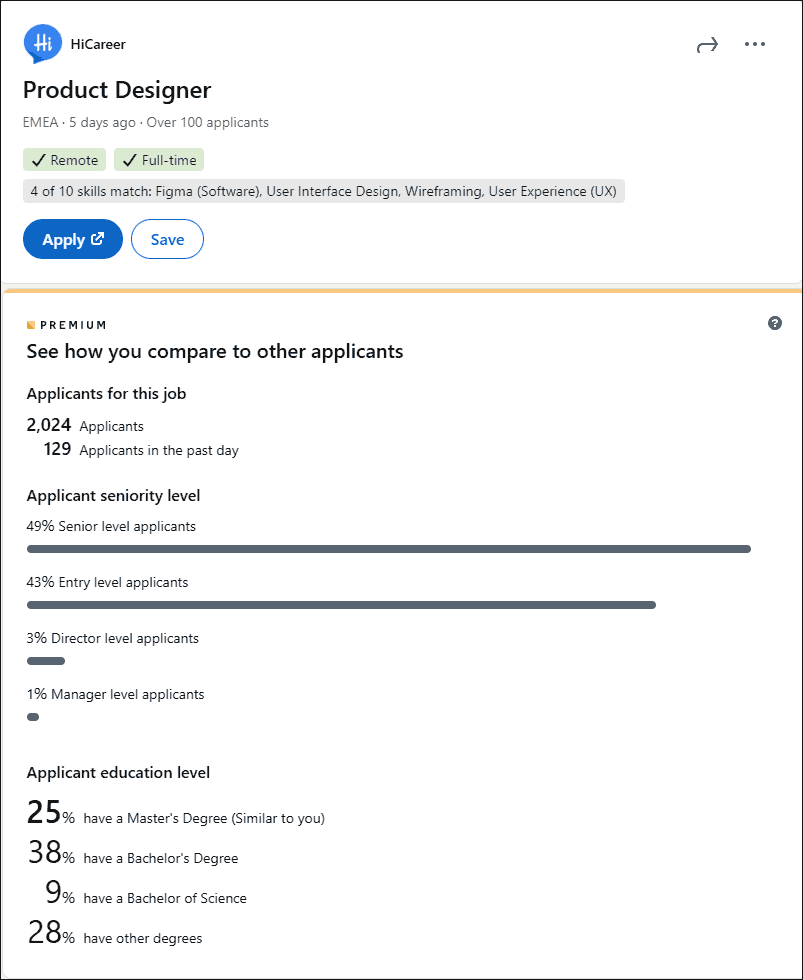803x980 pixels.
Task: Share this job with the arrow icon
Action: click(x=707, y=45)
